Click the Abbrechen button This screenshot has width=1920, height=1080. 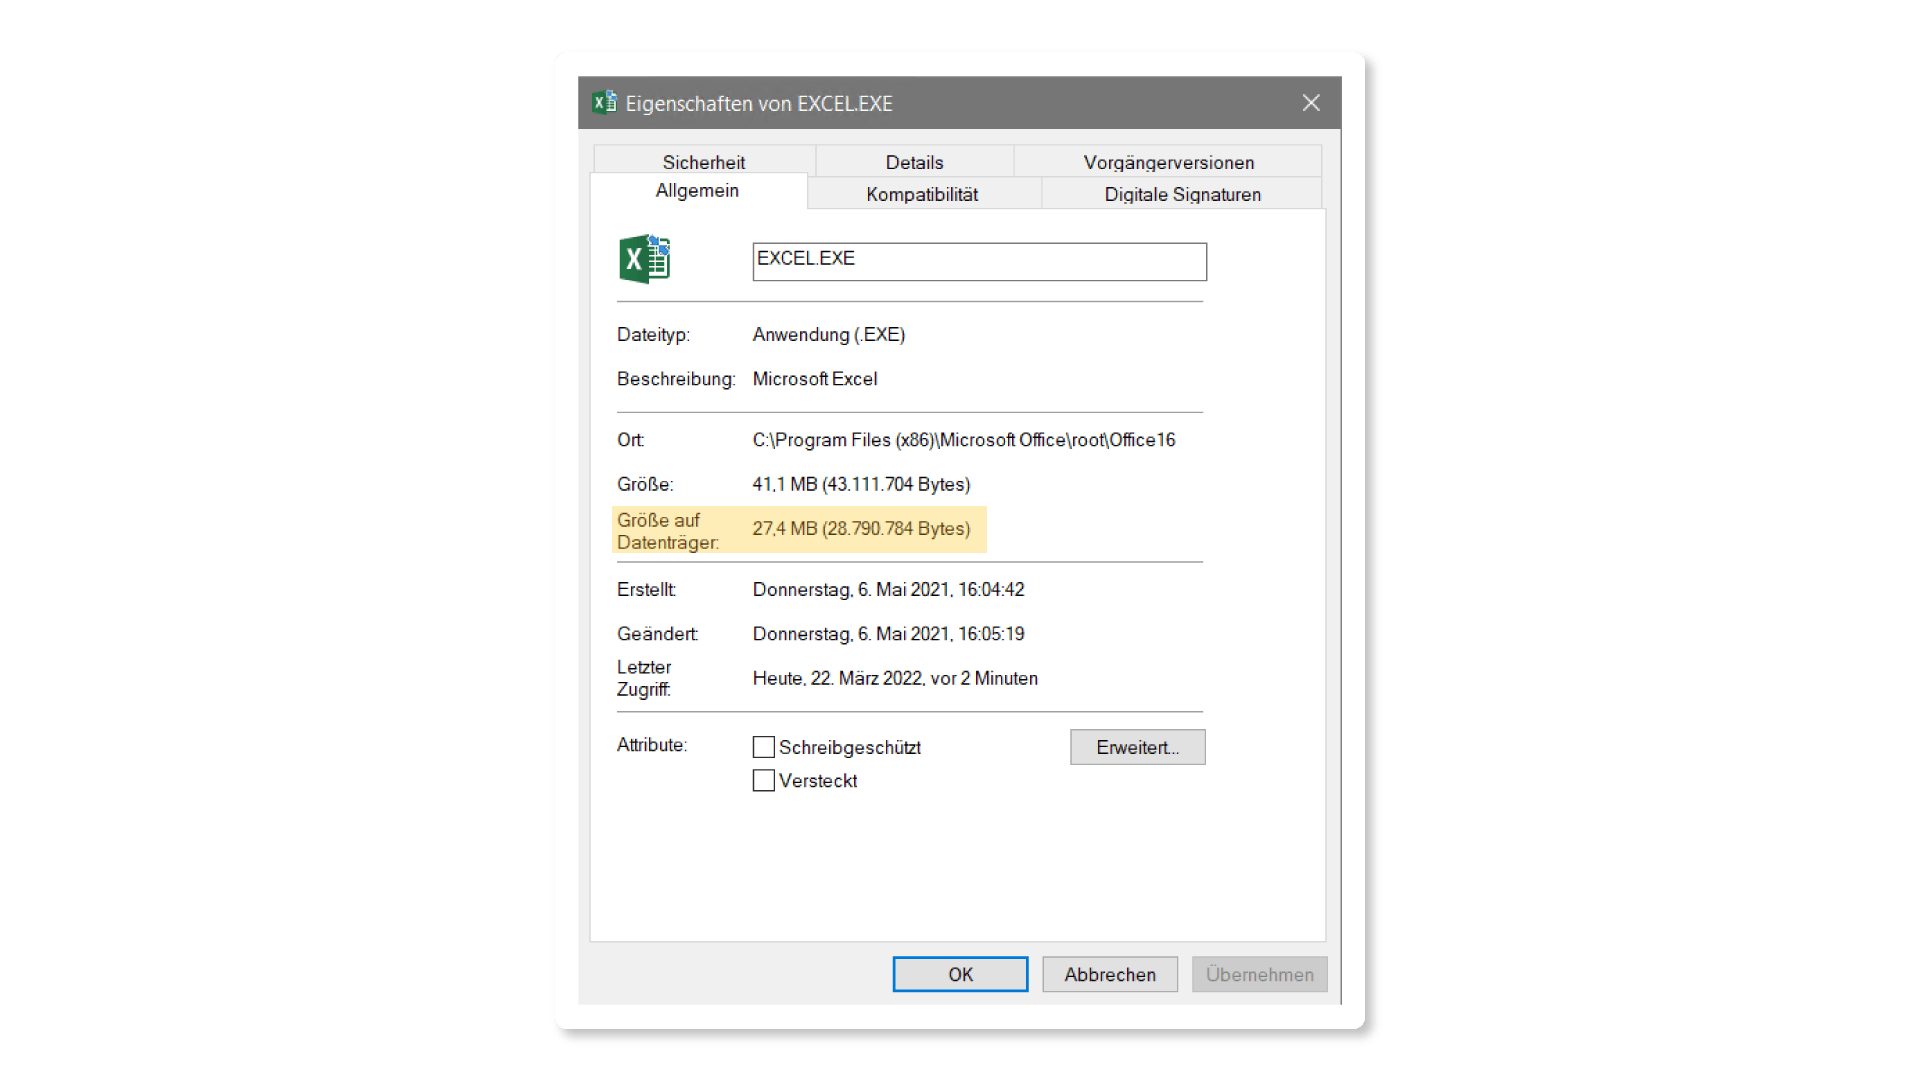point(1110,974)
